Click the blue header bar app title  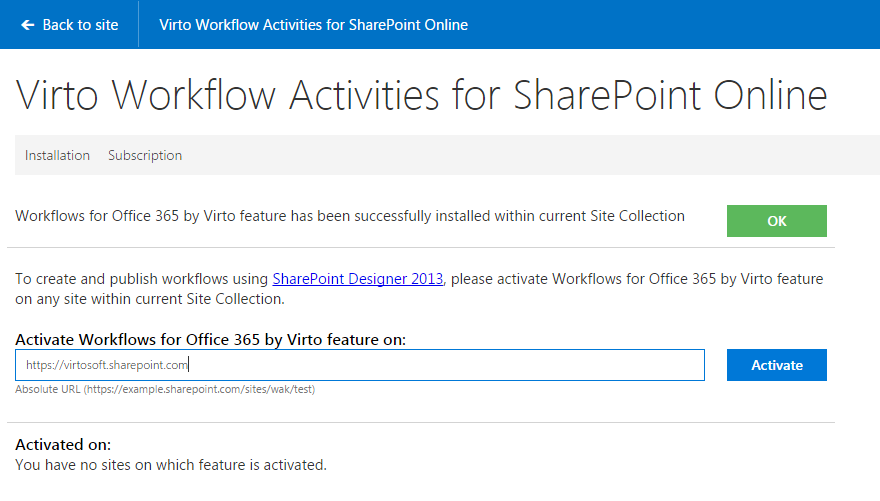point(313,25)
